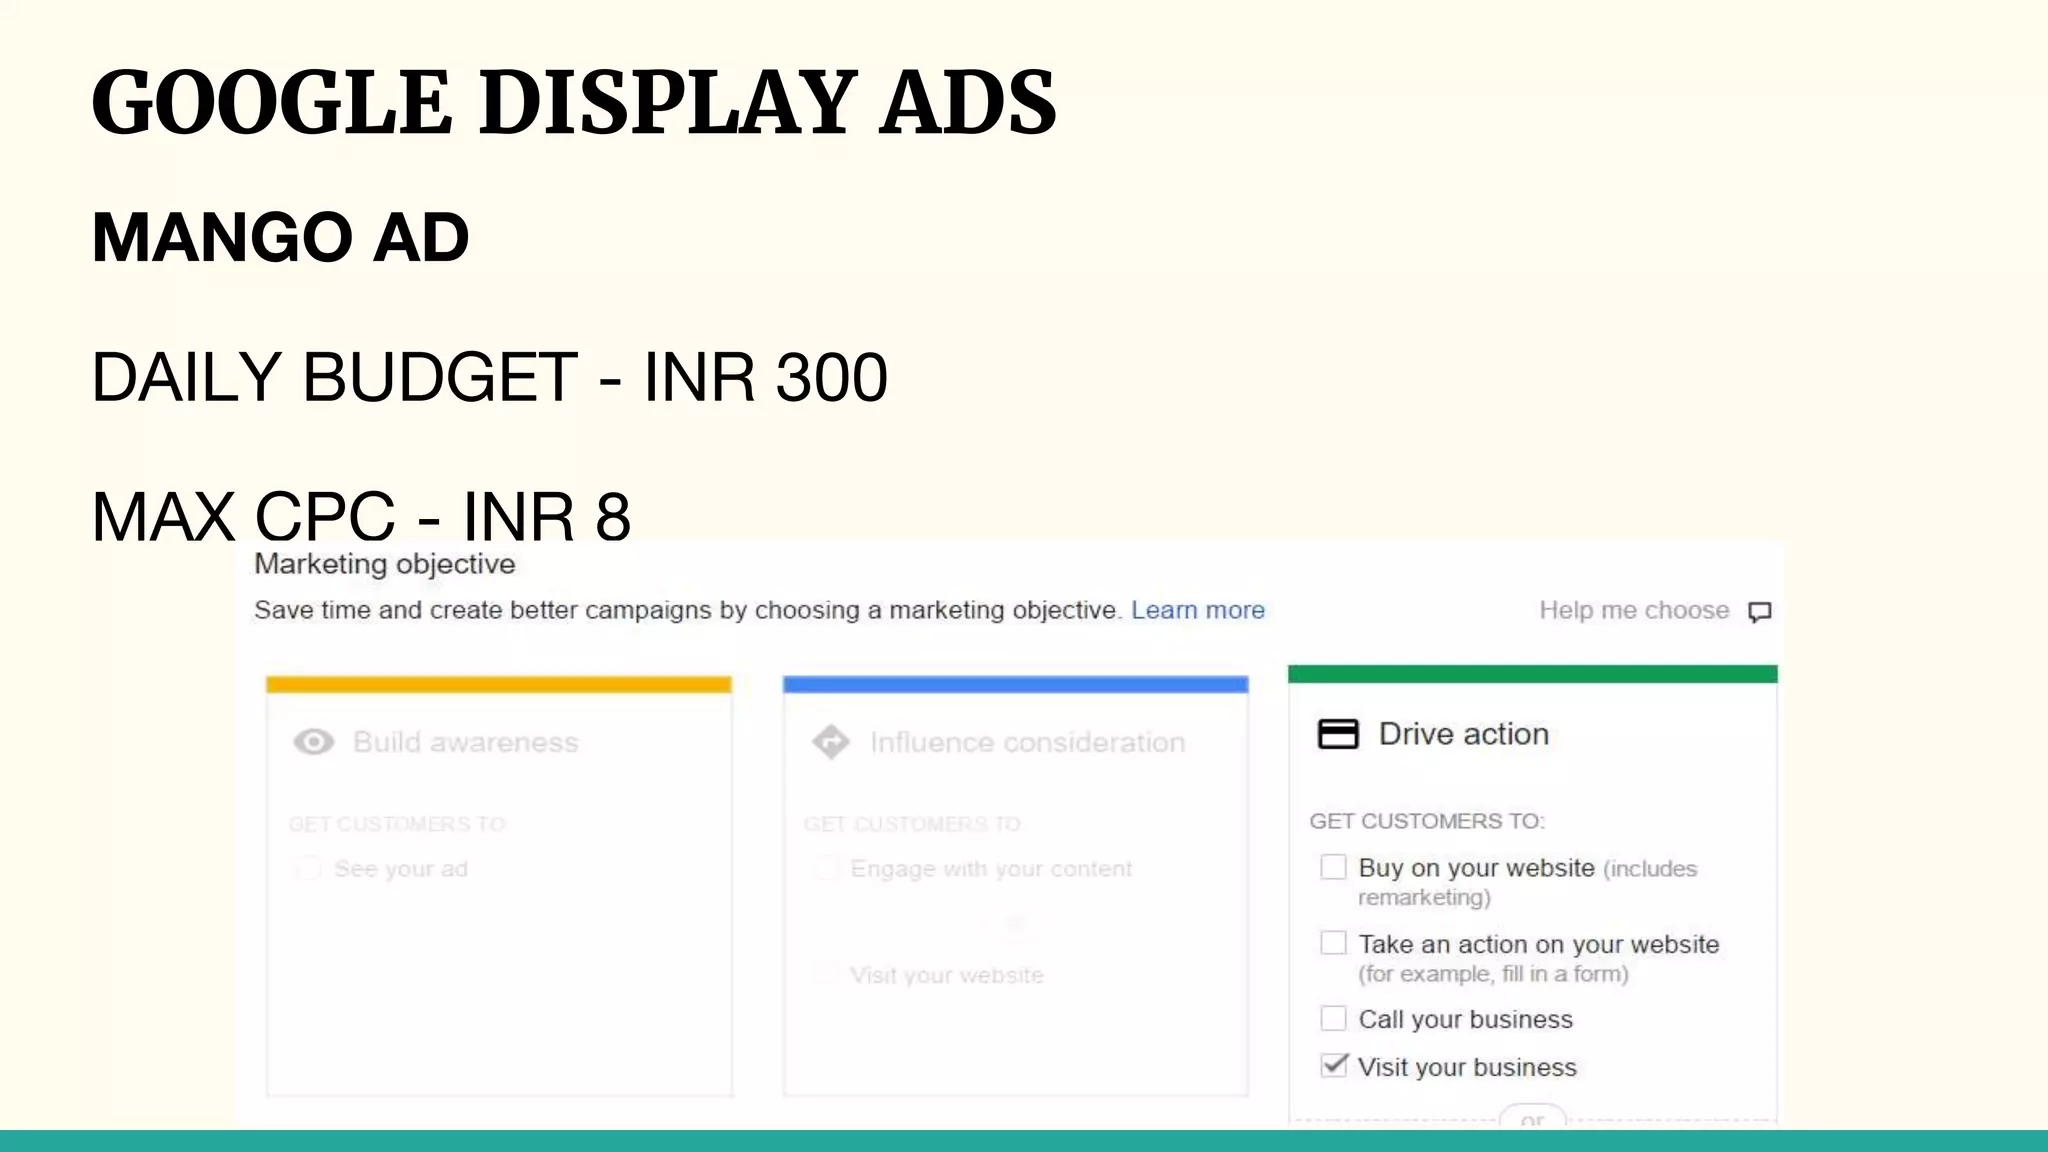Image resolution: width=2048 pixels, height=1152 pixels.
Task: Click the Help me choose chat icon
Action: tap(1760, 611)
